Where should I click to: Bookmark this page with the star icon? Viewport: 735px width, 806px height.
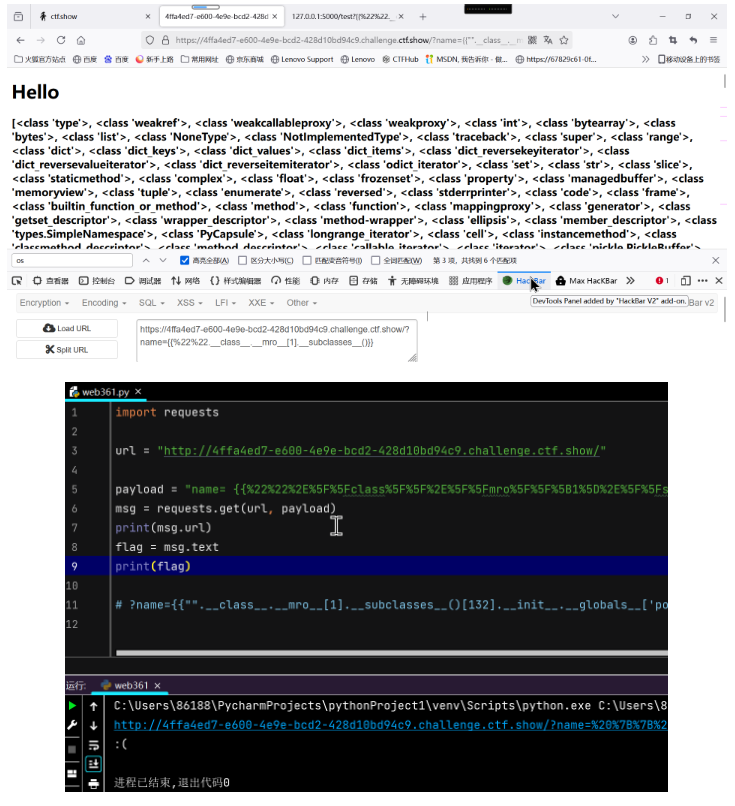click(564, 40)
